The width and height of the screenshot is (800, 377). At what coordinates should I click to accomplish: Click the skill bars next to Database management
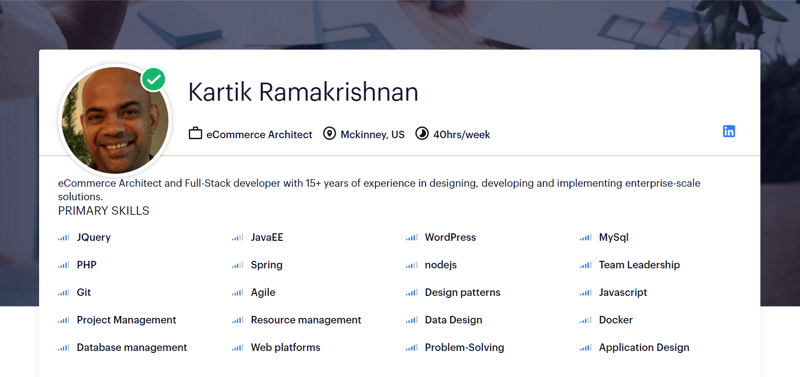(x=63, y=348)
